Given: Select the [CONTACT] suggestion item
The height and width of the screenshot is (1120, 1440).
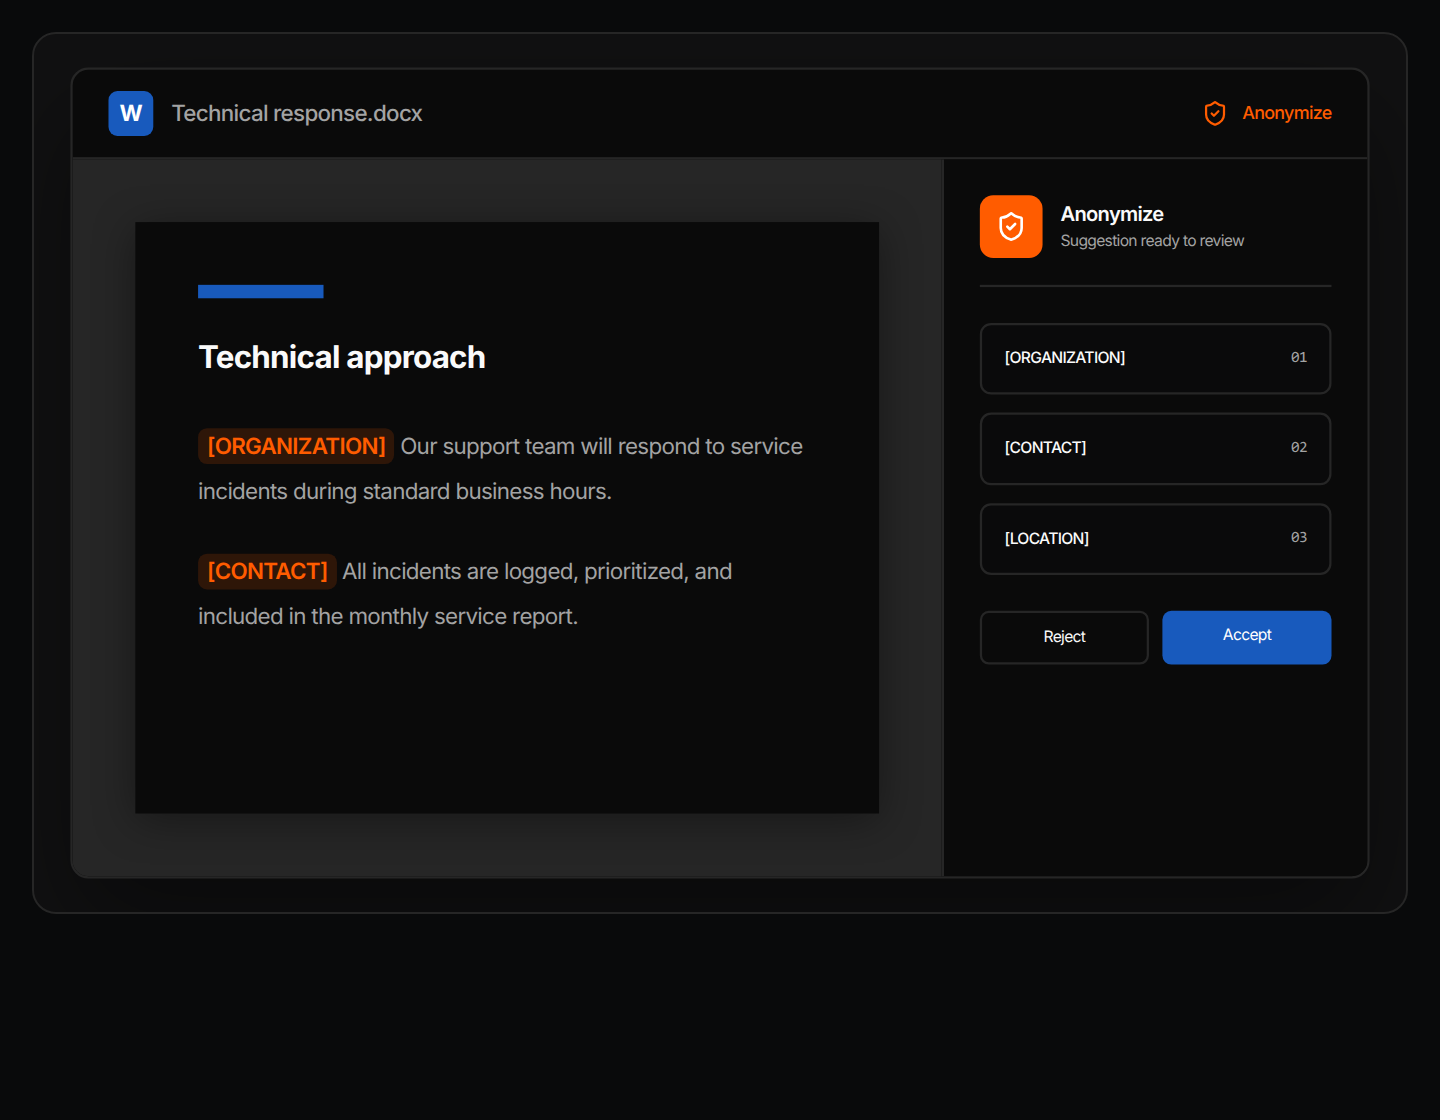Looking at the screenshot, I should click(x=1156, y=448).
